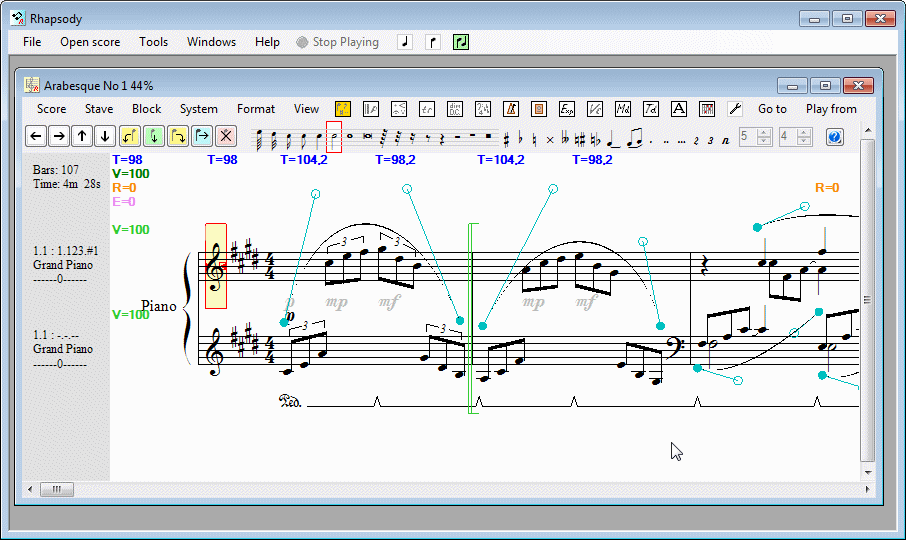Image resolution: width=906 pixels, height=540 pixels.
Task: Open the wrench settings tool
Action: coord(735,109)
